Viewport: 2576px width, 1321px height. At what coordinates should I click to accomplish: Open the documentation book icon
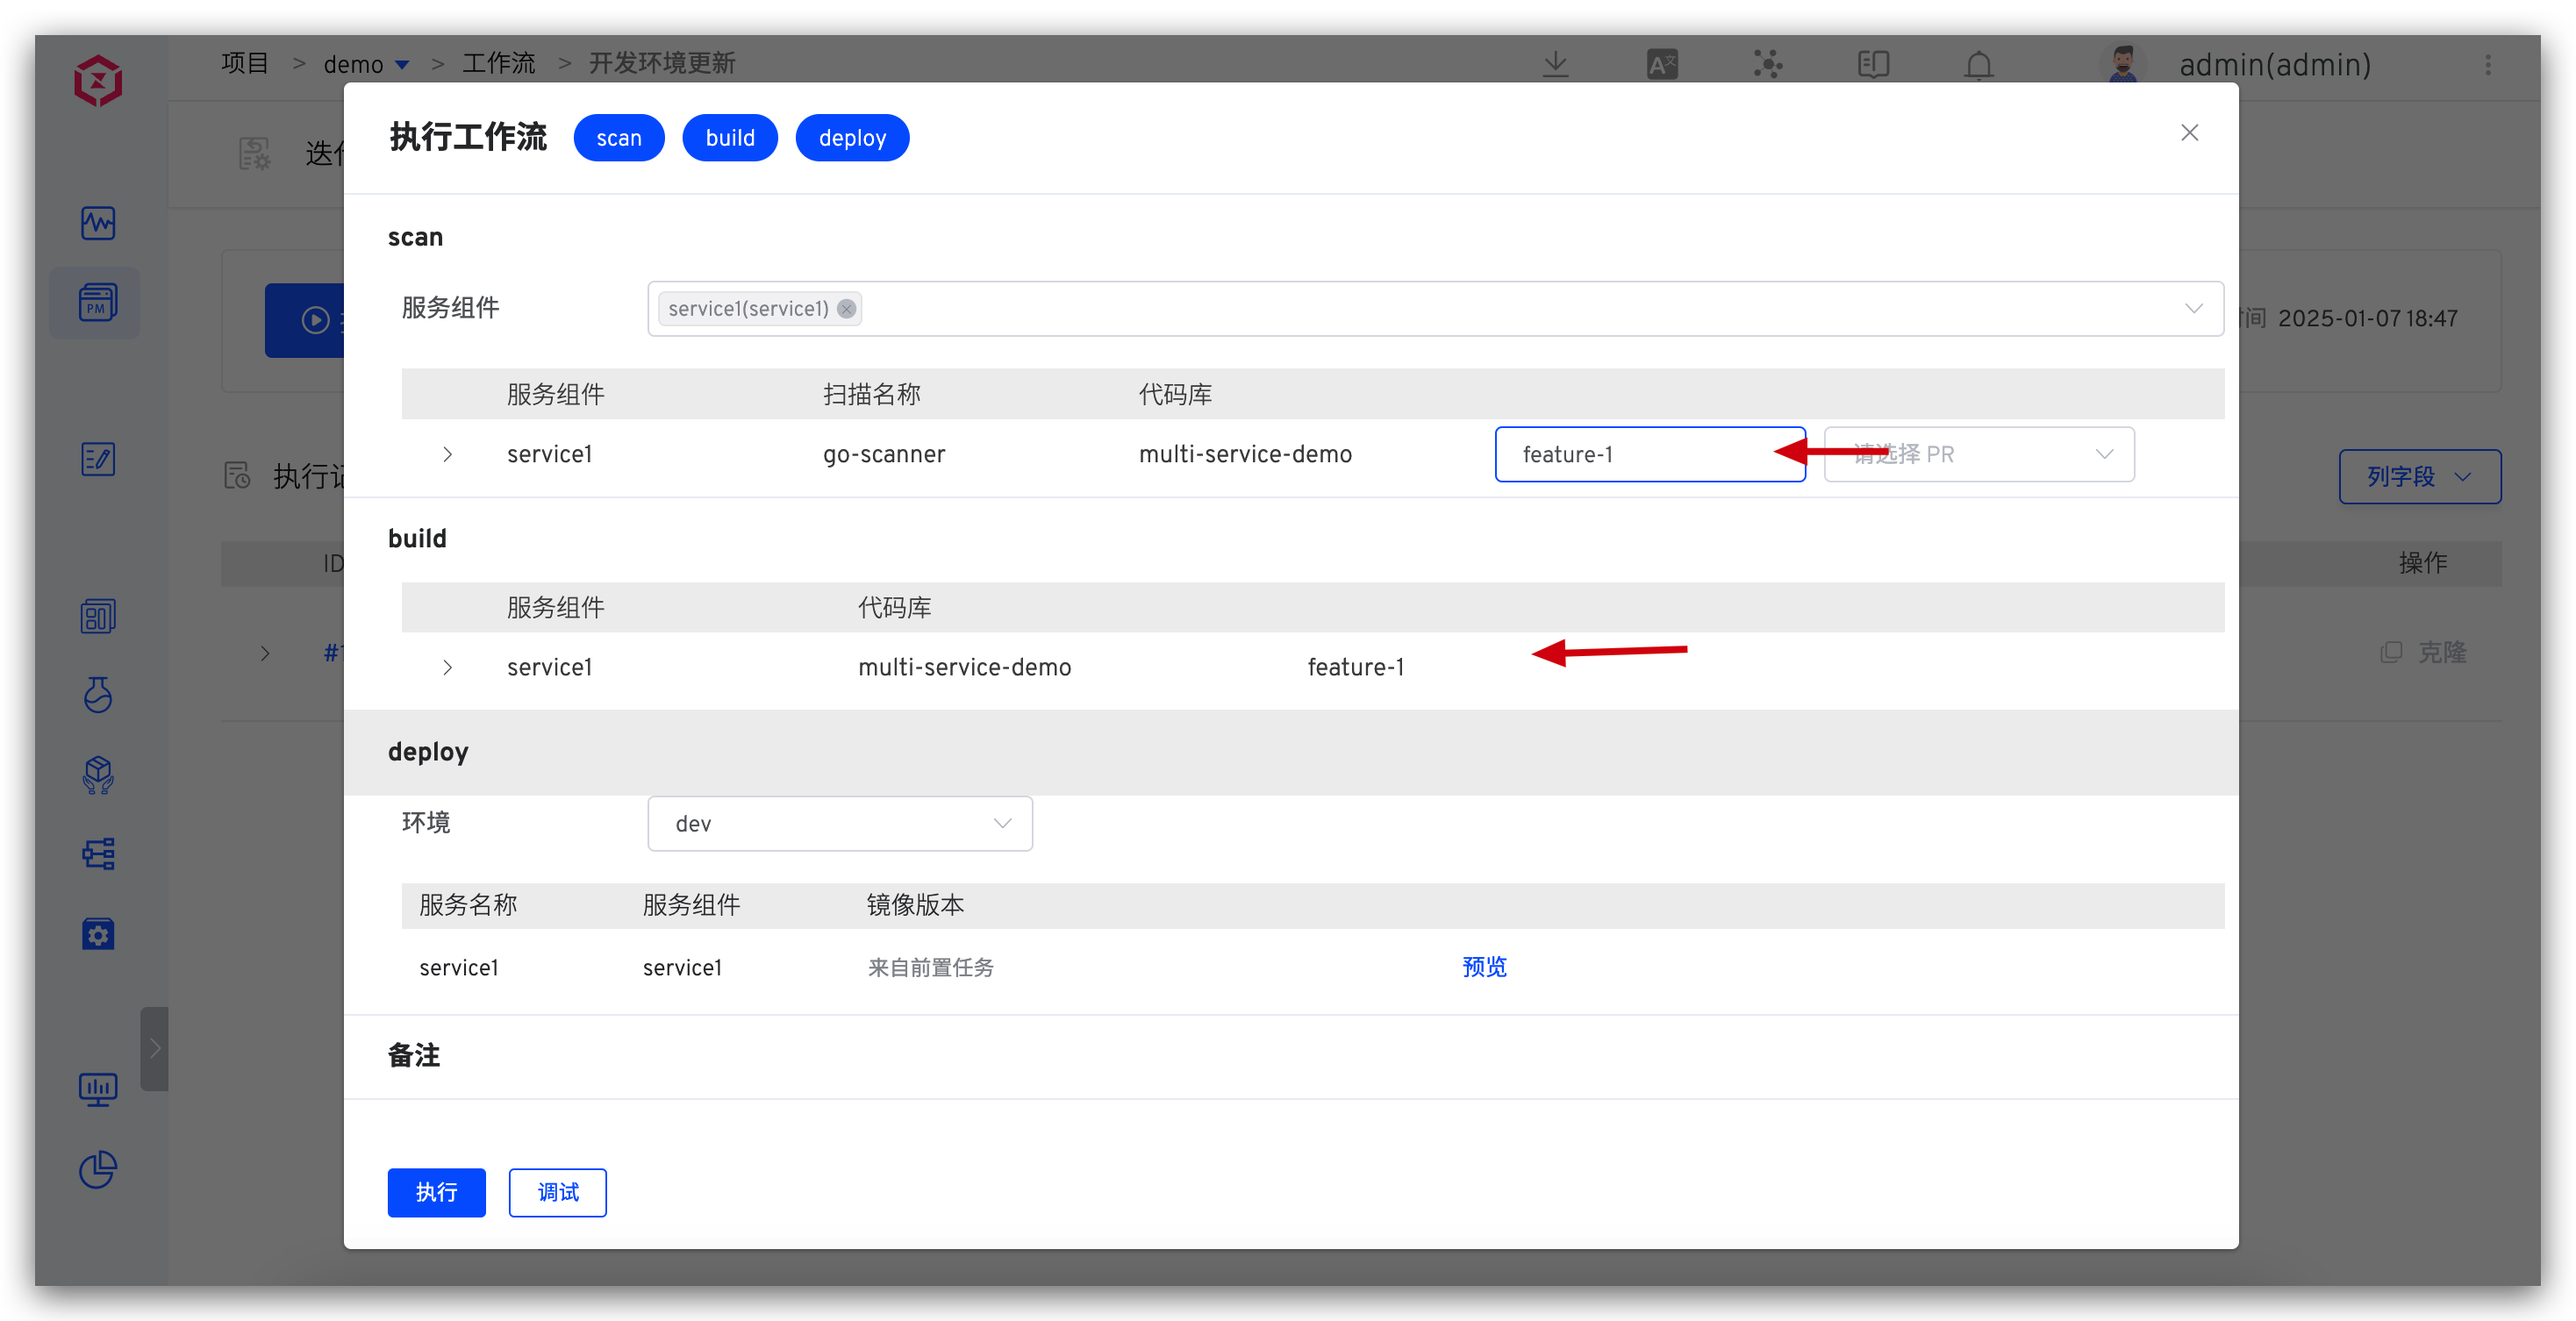[x=1873, y=65]
